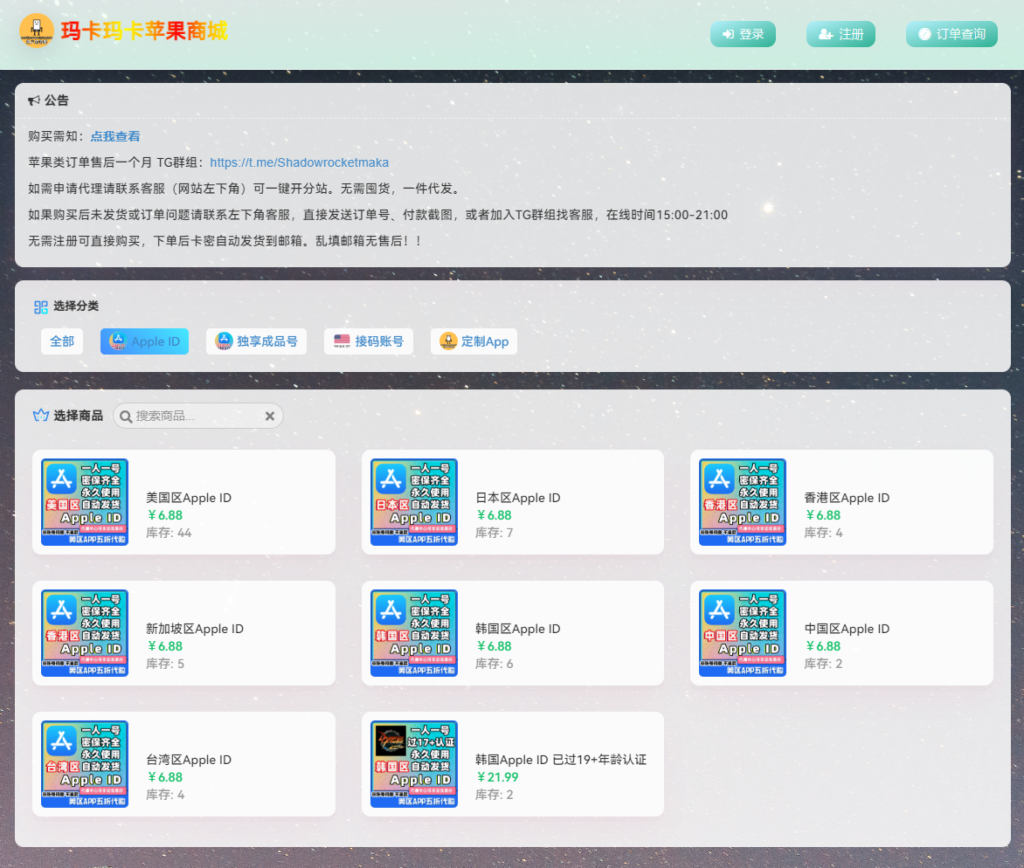Click the 美国区Apple ID product title
Screen dimensions: 1024x868
[x=189, y=498]
